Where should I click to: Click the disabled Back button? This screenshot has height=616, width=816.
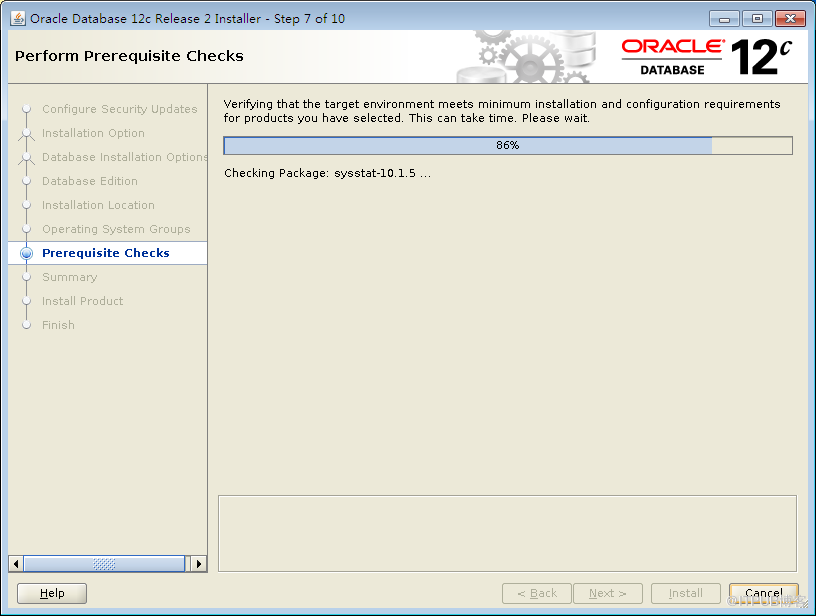537,593
